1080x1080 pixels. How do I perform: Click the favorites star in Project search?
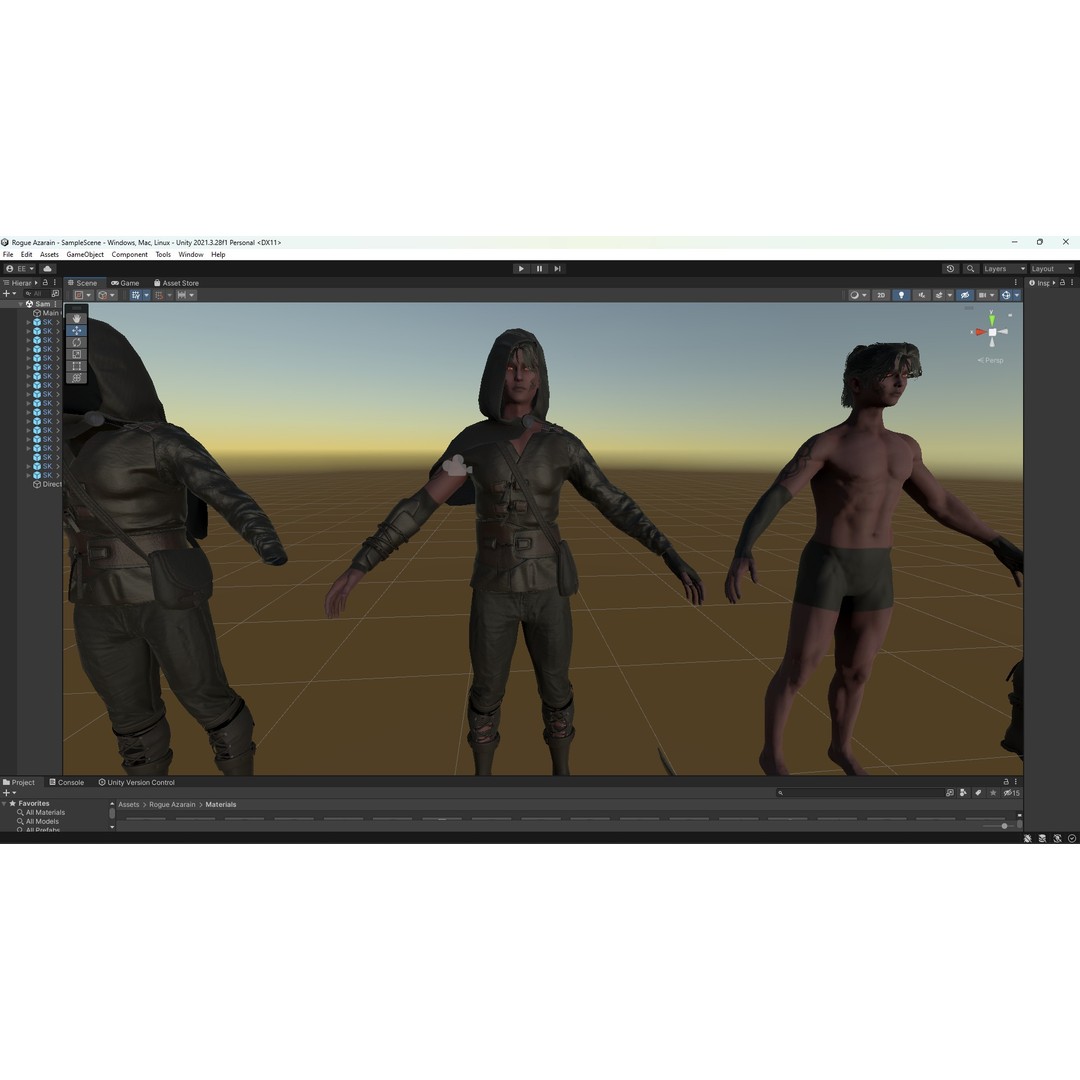pyautogui.click(x=993, y=793)
